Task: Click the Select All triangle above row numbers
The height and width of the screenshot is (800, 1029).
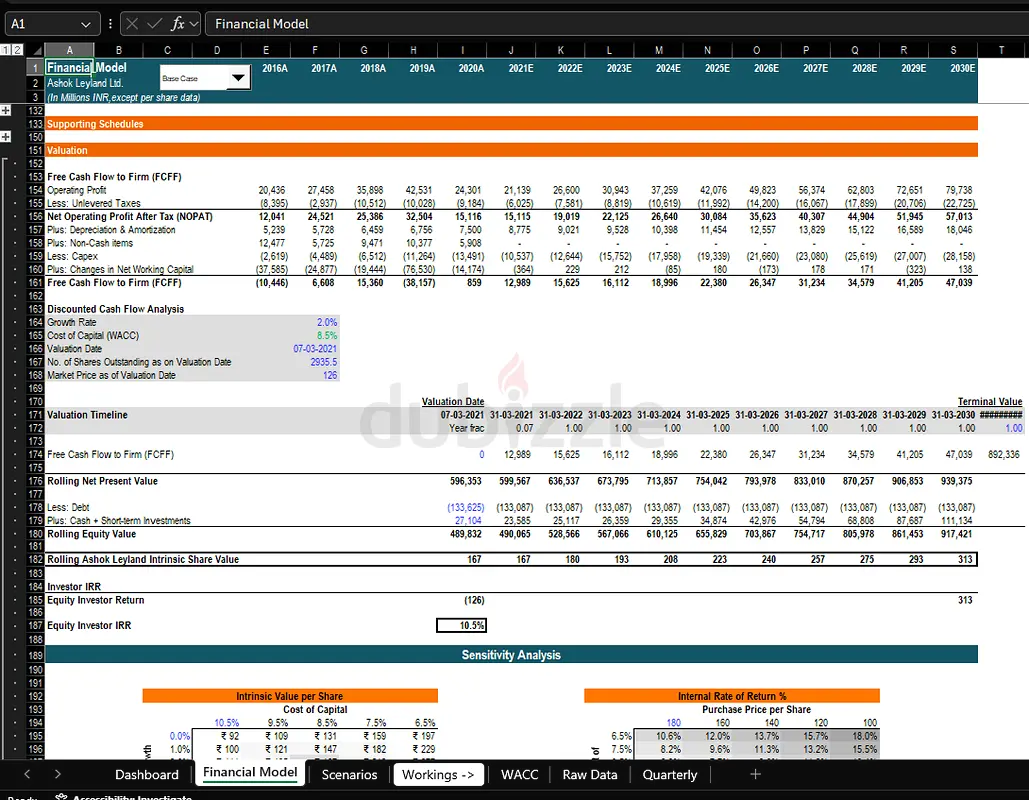Action: pos(35,49)
